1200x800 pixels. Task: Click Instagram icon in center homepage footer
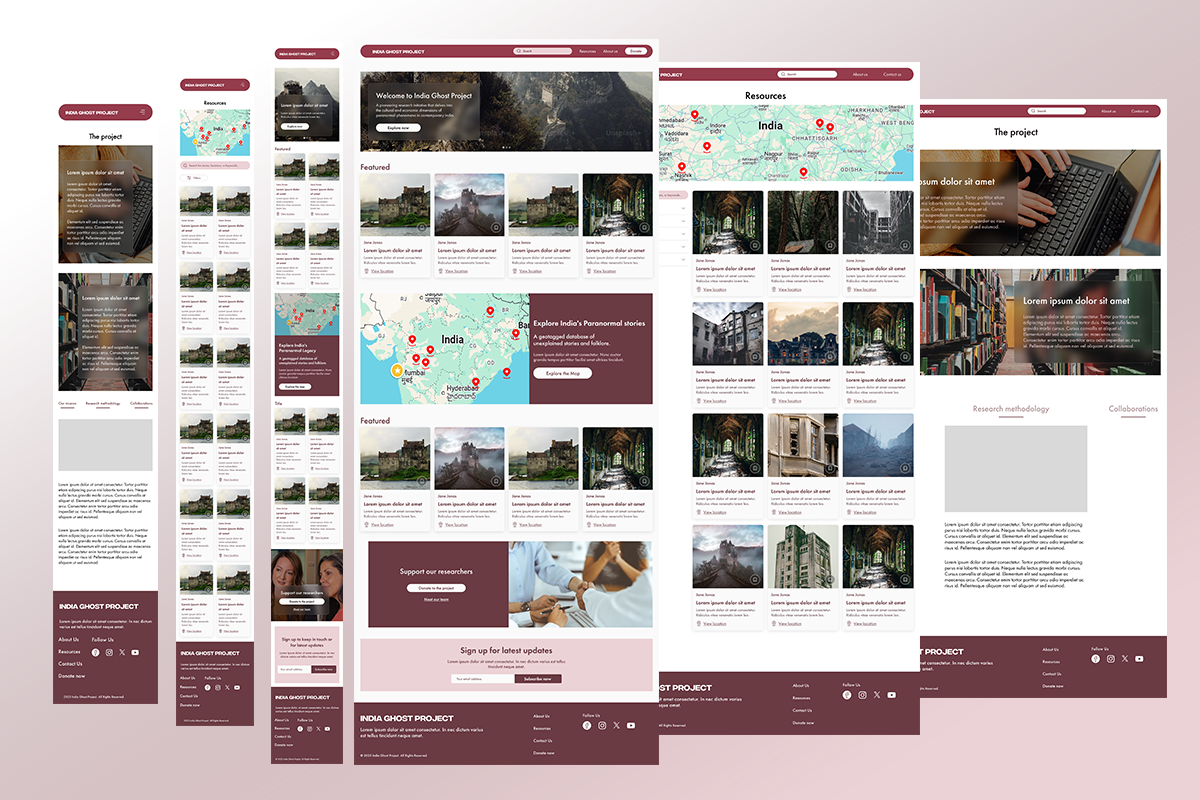point(602,726)
